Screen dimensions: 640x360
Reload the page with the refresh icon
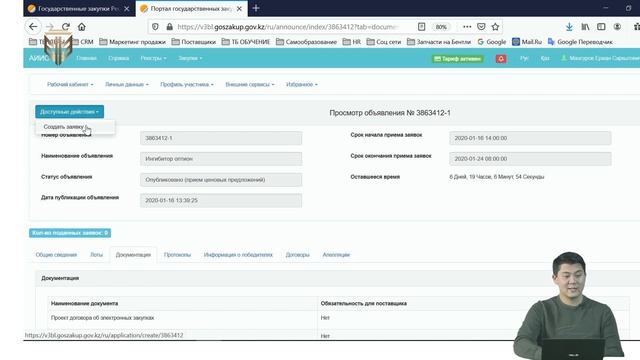[66, 27]
